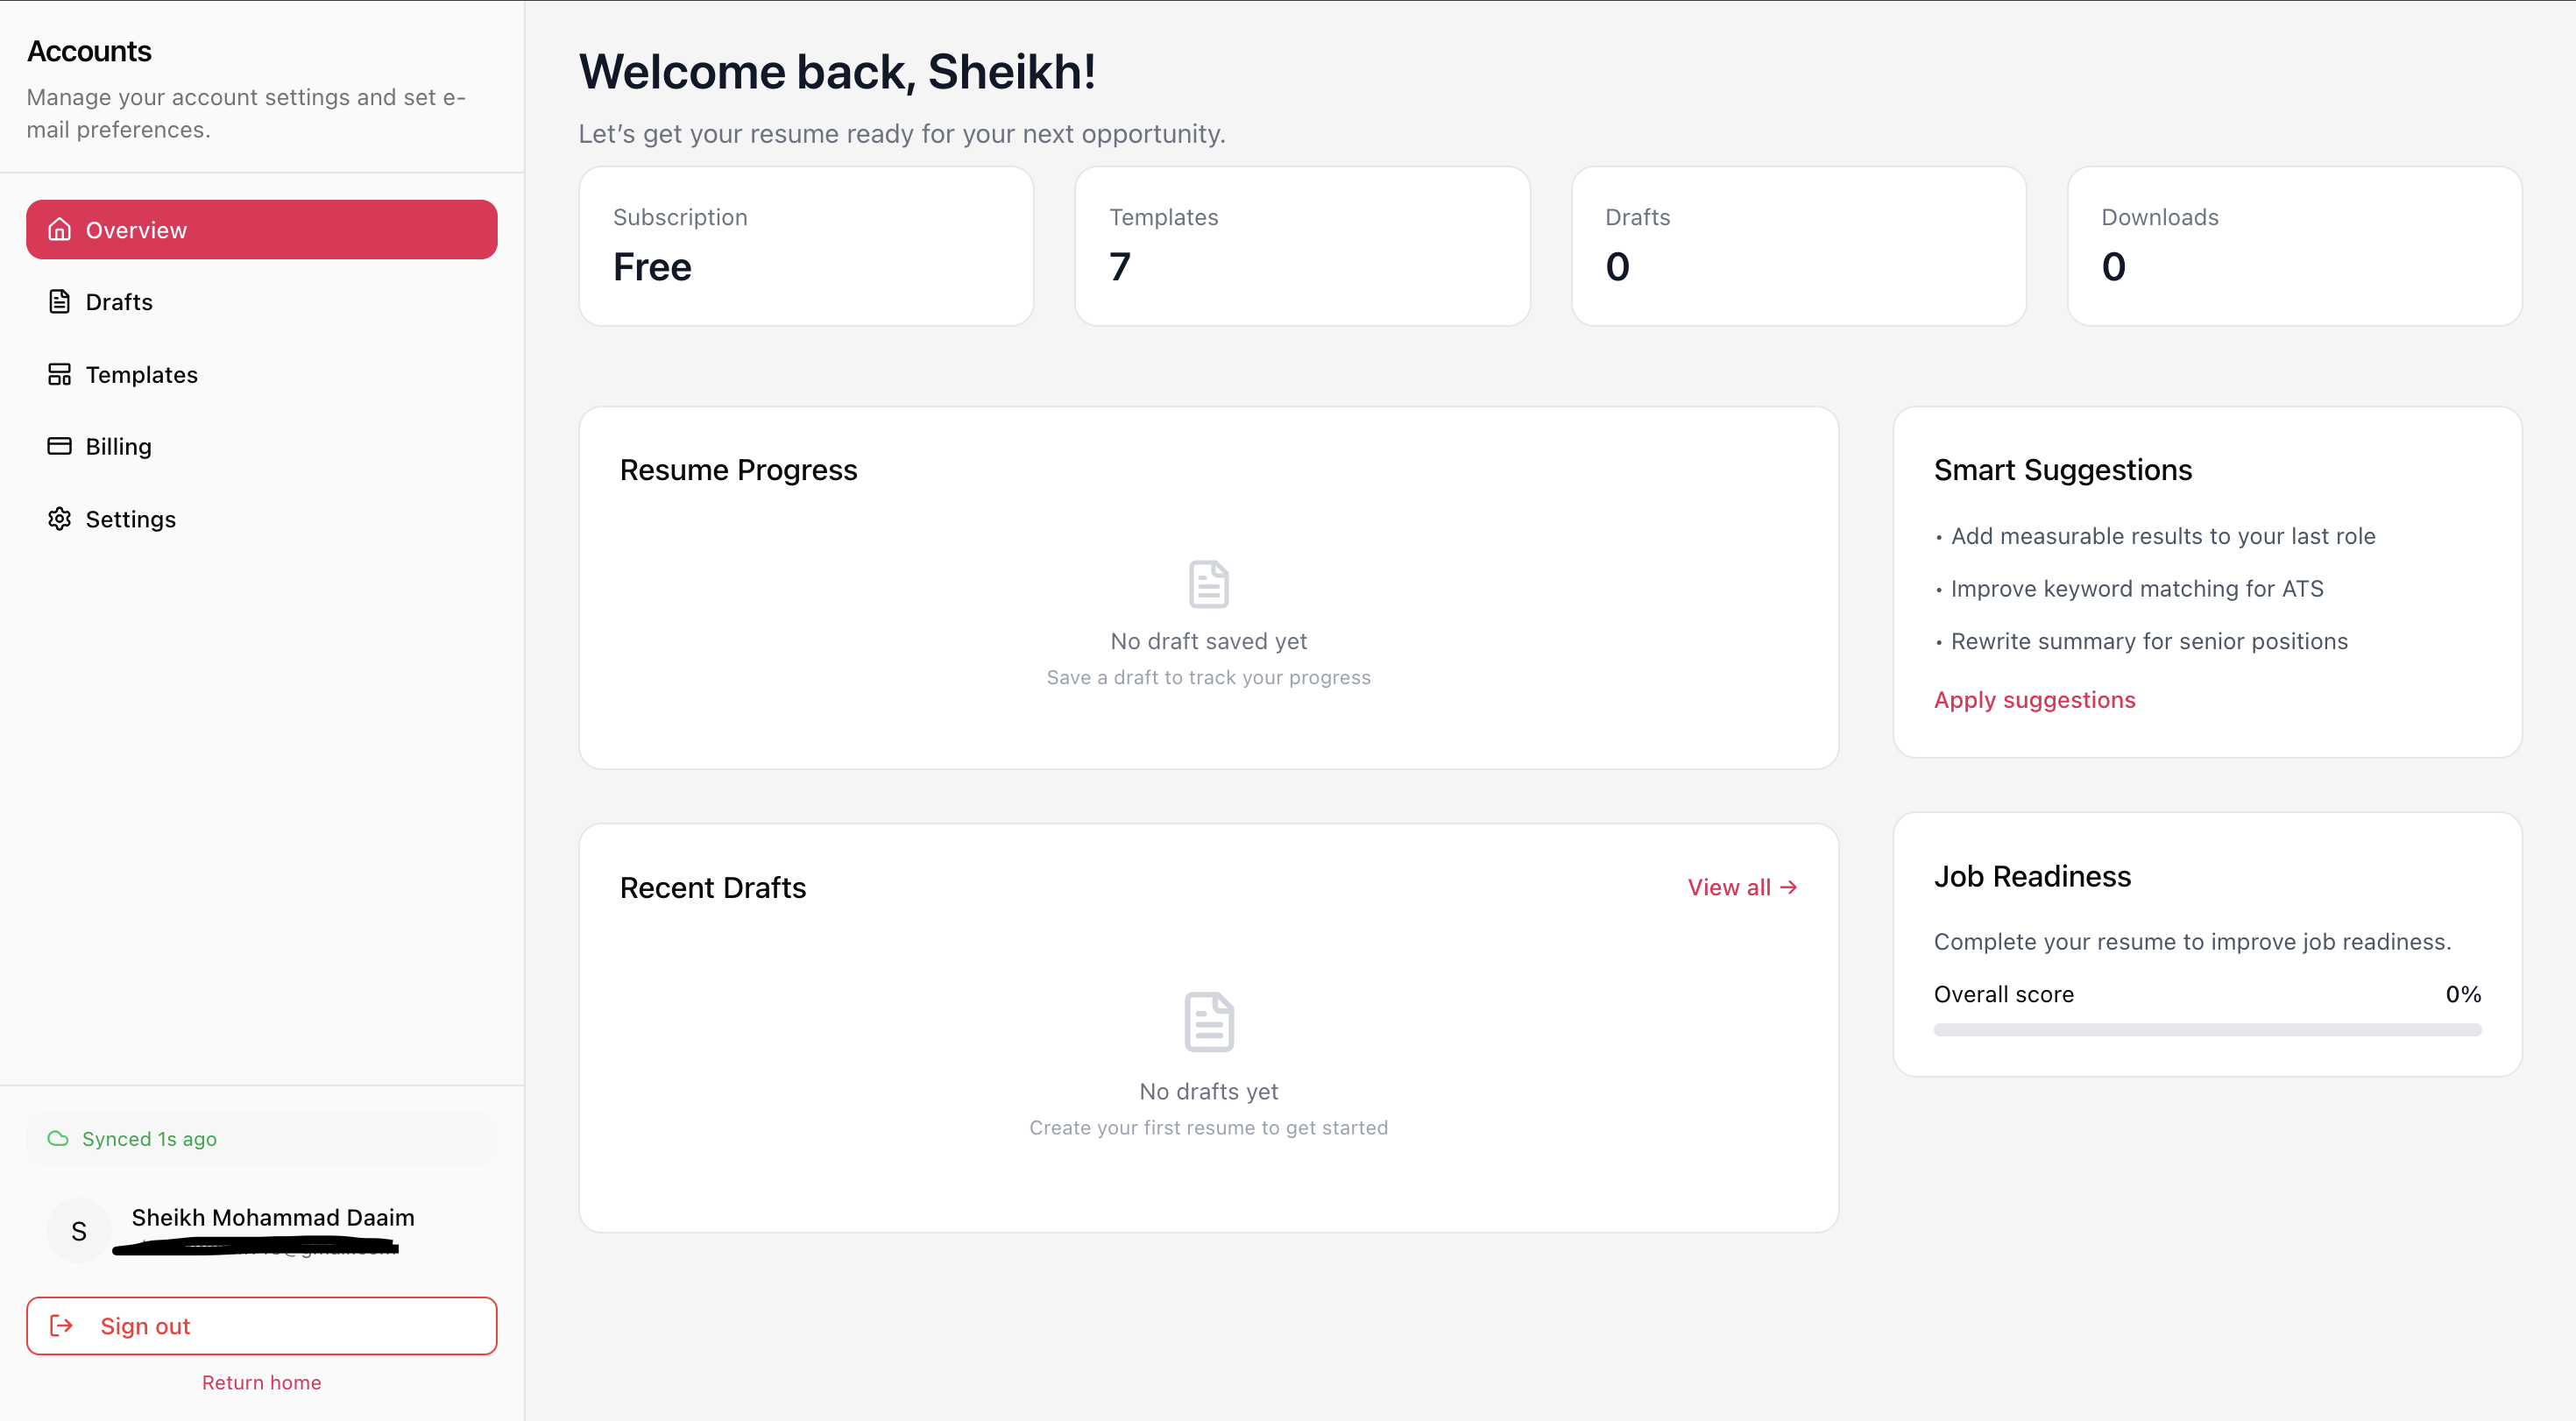
Task: Click the Settings gear icon
Action: pos(59,519)
